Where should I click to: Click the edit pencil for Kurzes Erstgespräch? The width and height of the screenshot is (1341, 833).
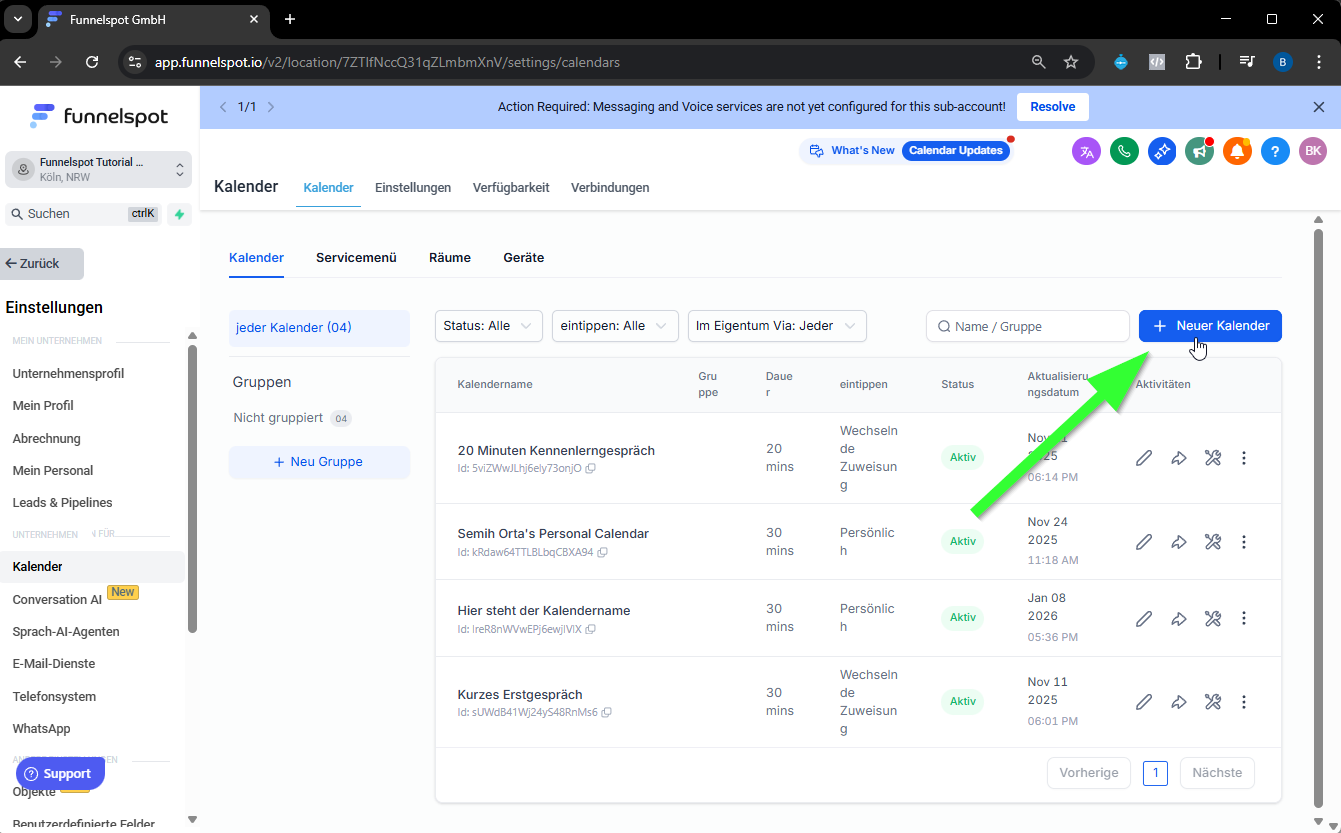1144,702
